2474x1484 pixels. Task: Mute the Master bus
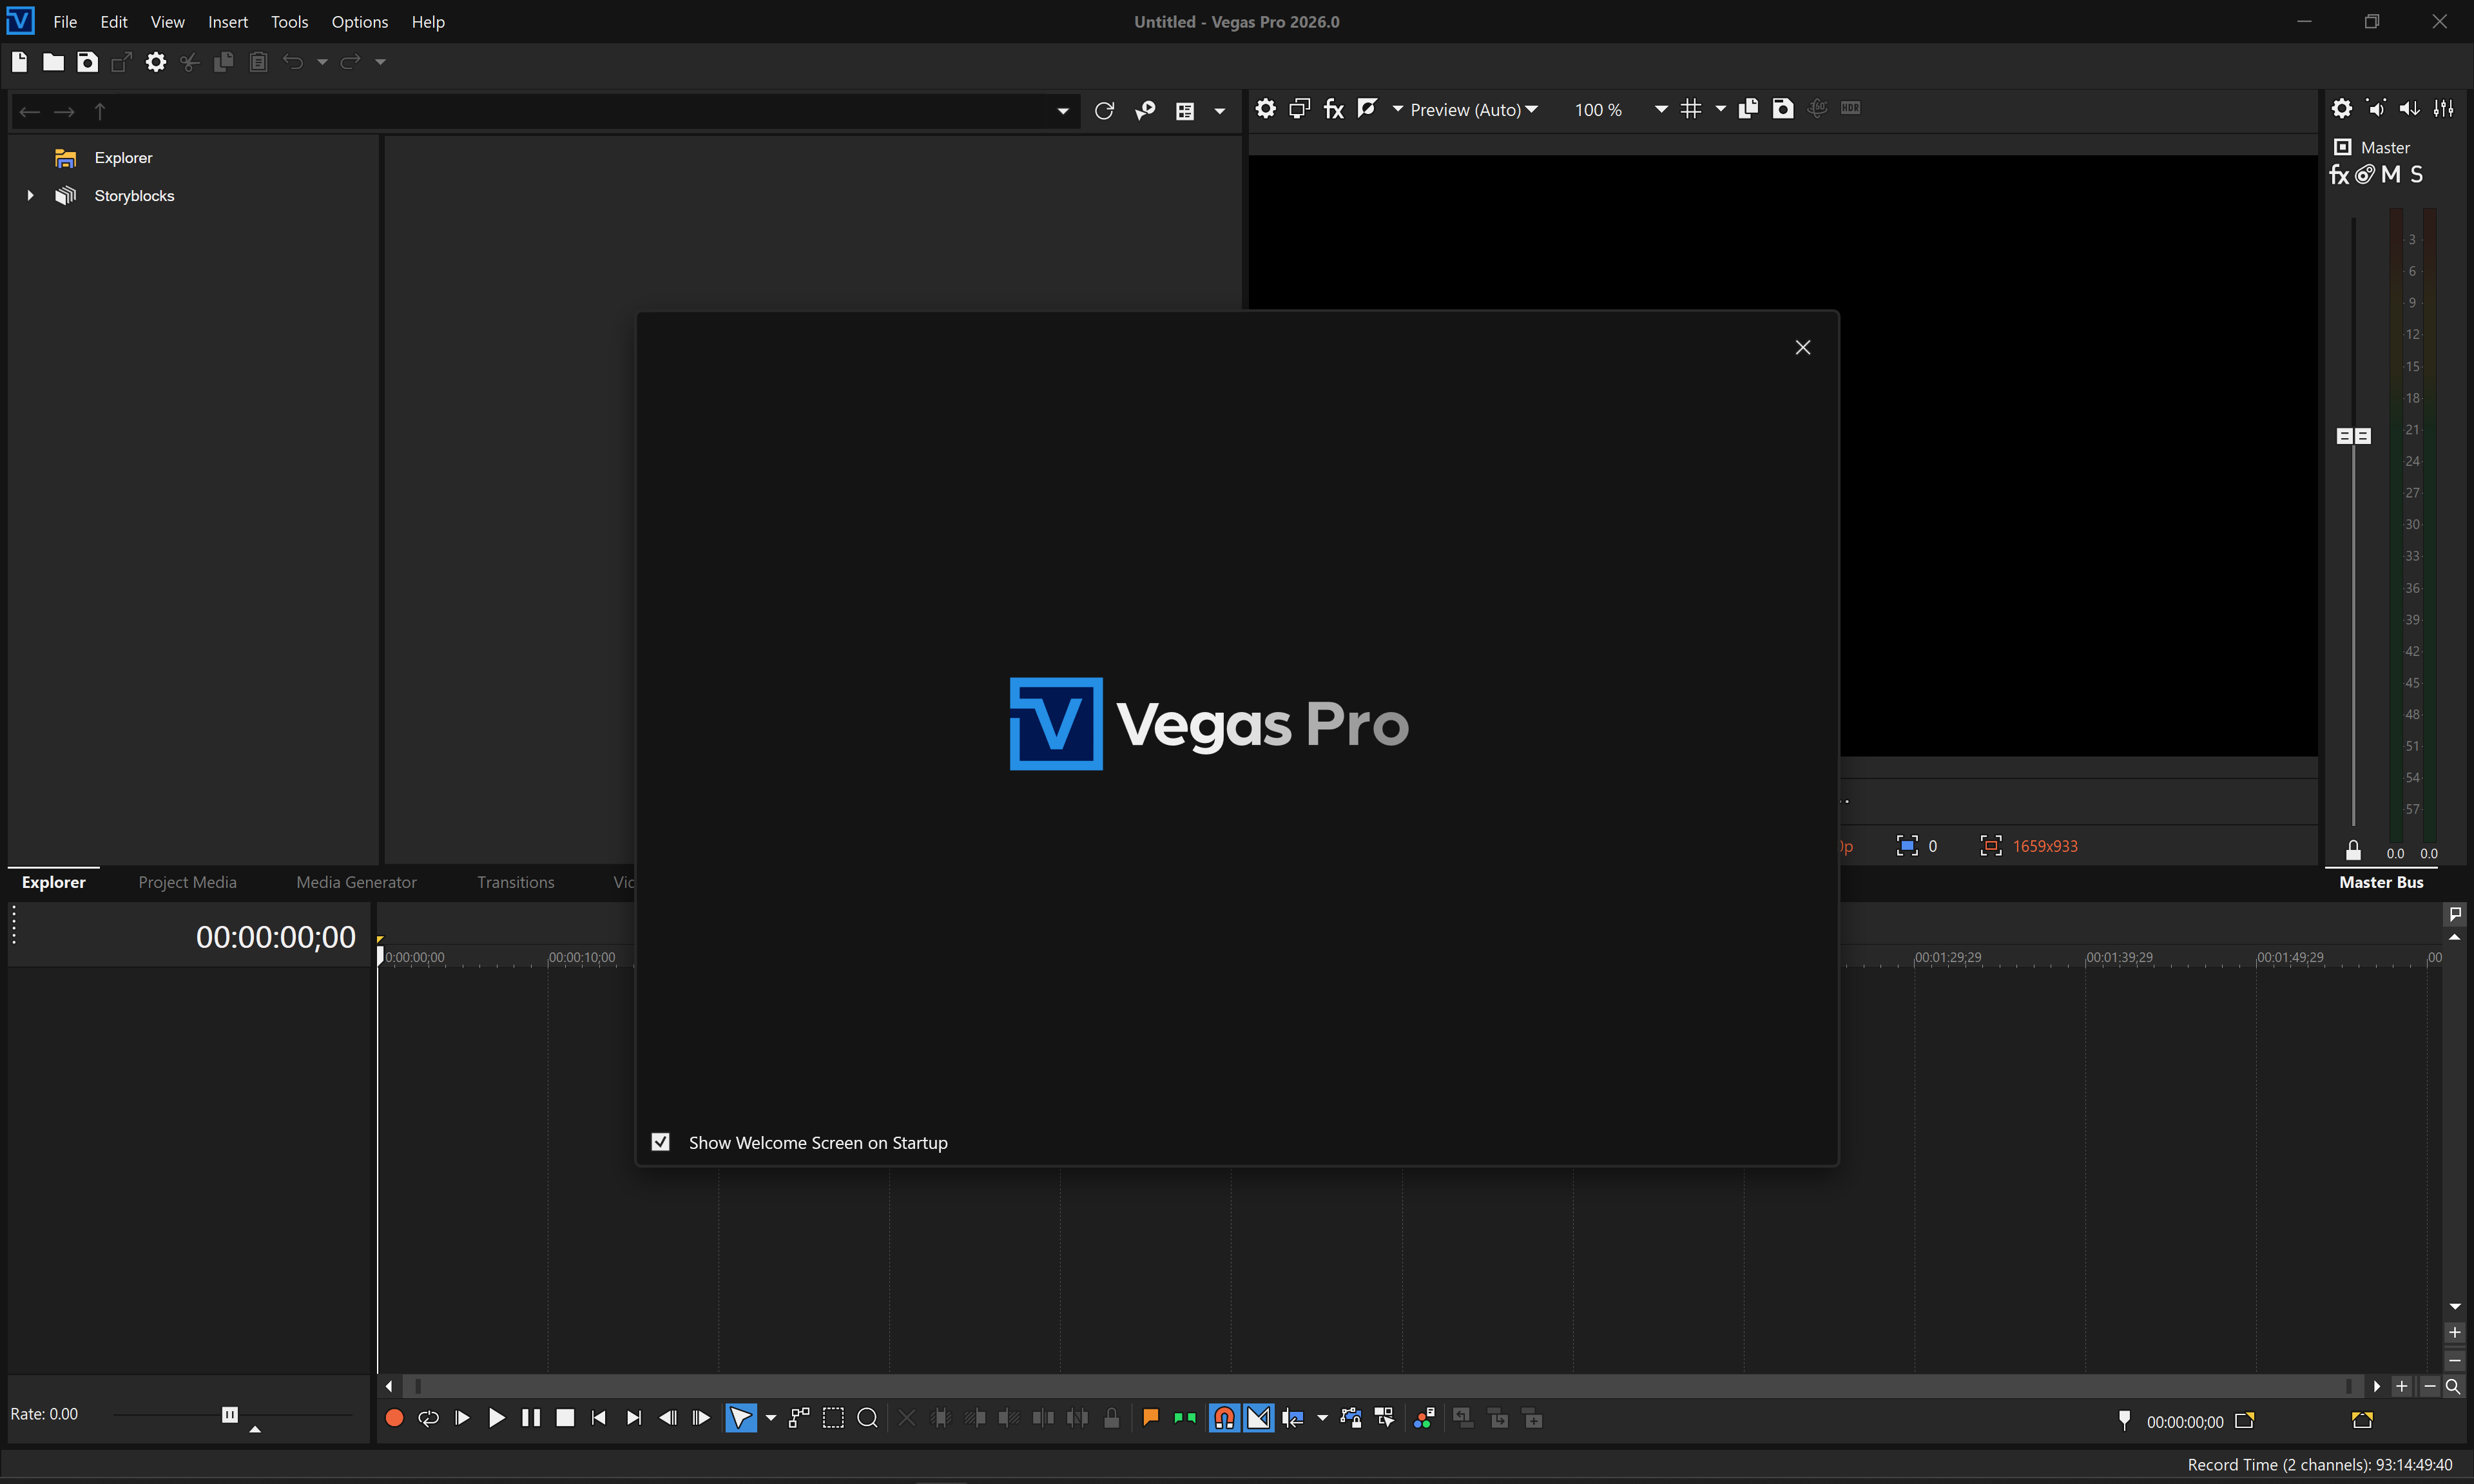(x=2391, y=175)
